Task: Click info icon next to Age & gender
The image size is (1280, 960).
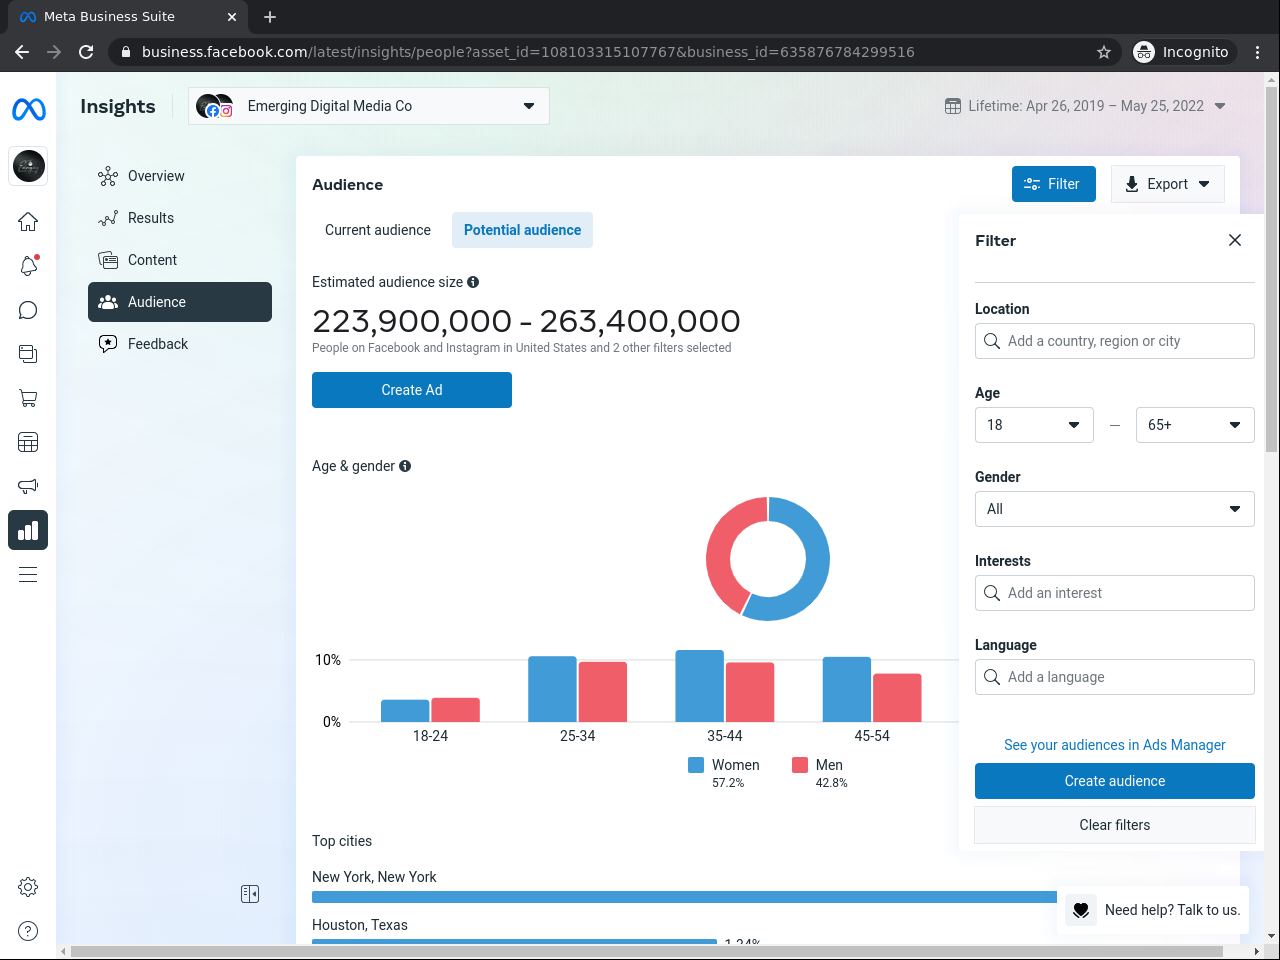Action: [x=405, y=466]
